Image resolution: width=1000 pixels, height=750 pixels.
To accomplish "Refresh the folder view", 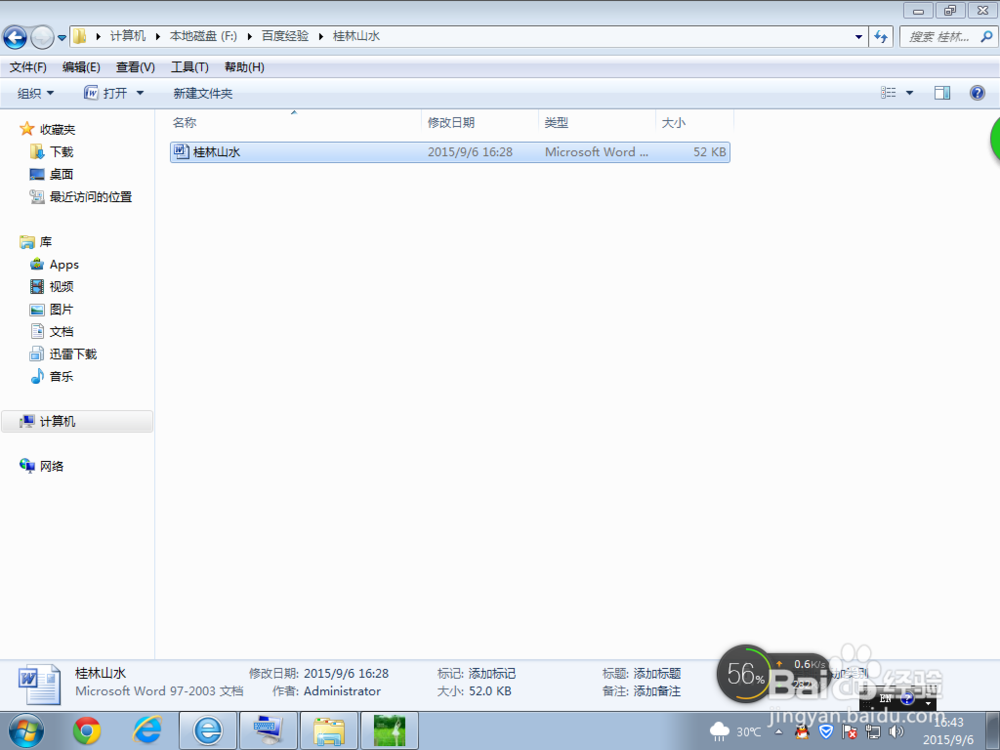I will click(881, 37).
